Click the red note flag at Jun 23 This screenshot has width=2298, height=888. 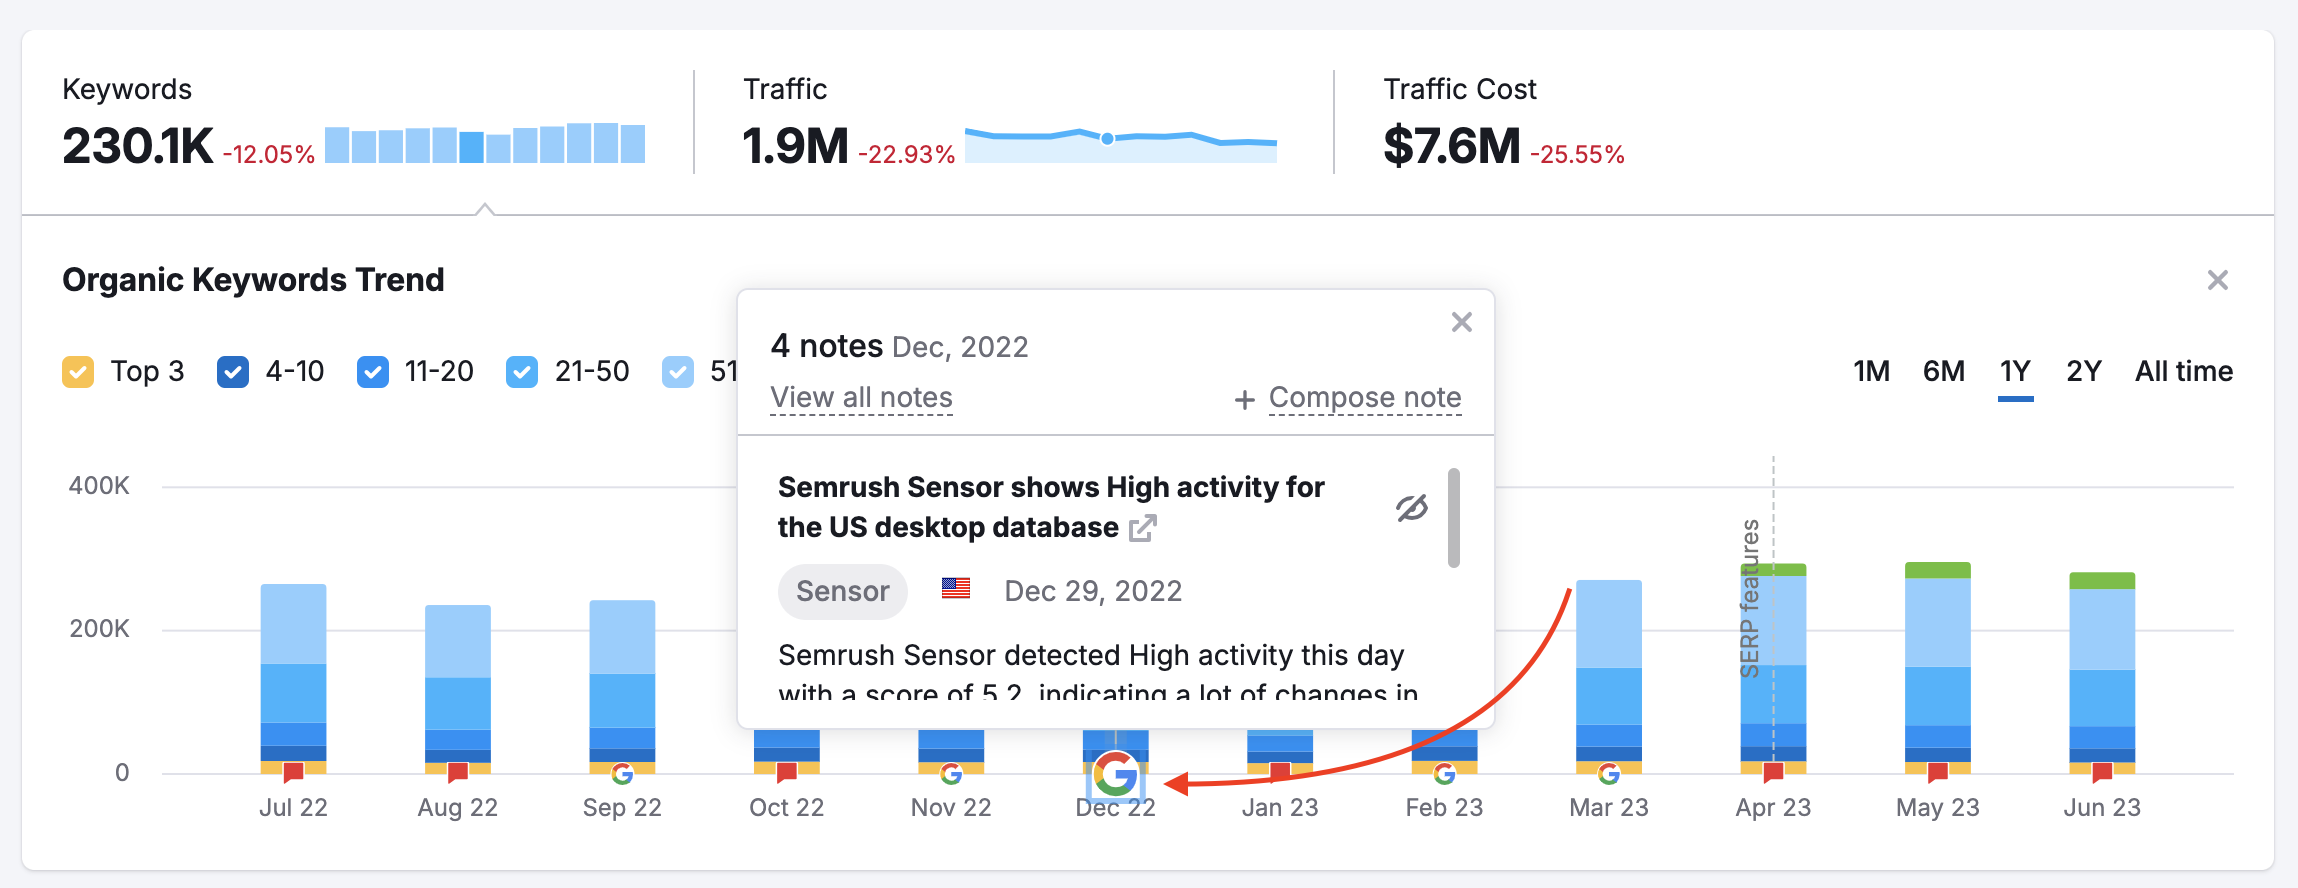click(2102, 772)
